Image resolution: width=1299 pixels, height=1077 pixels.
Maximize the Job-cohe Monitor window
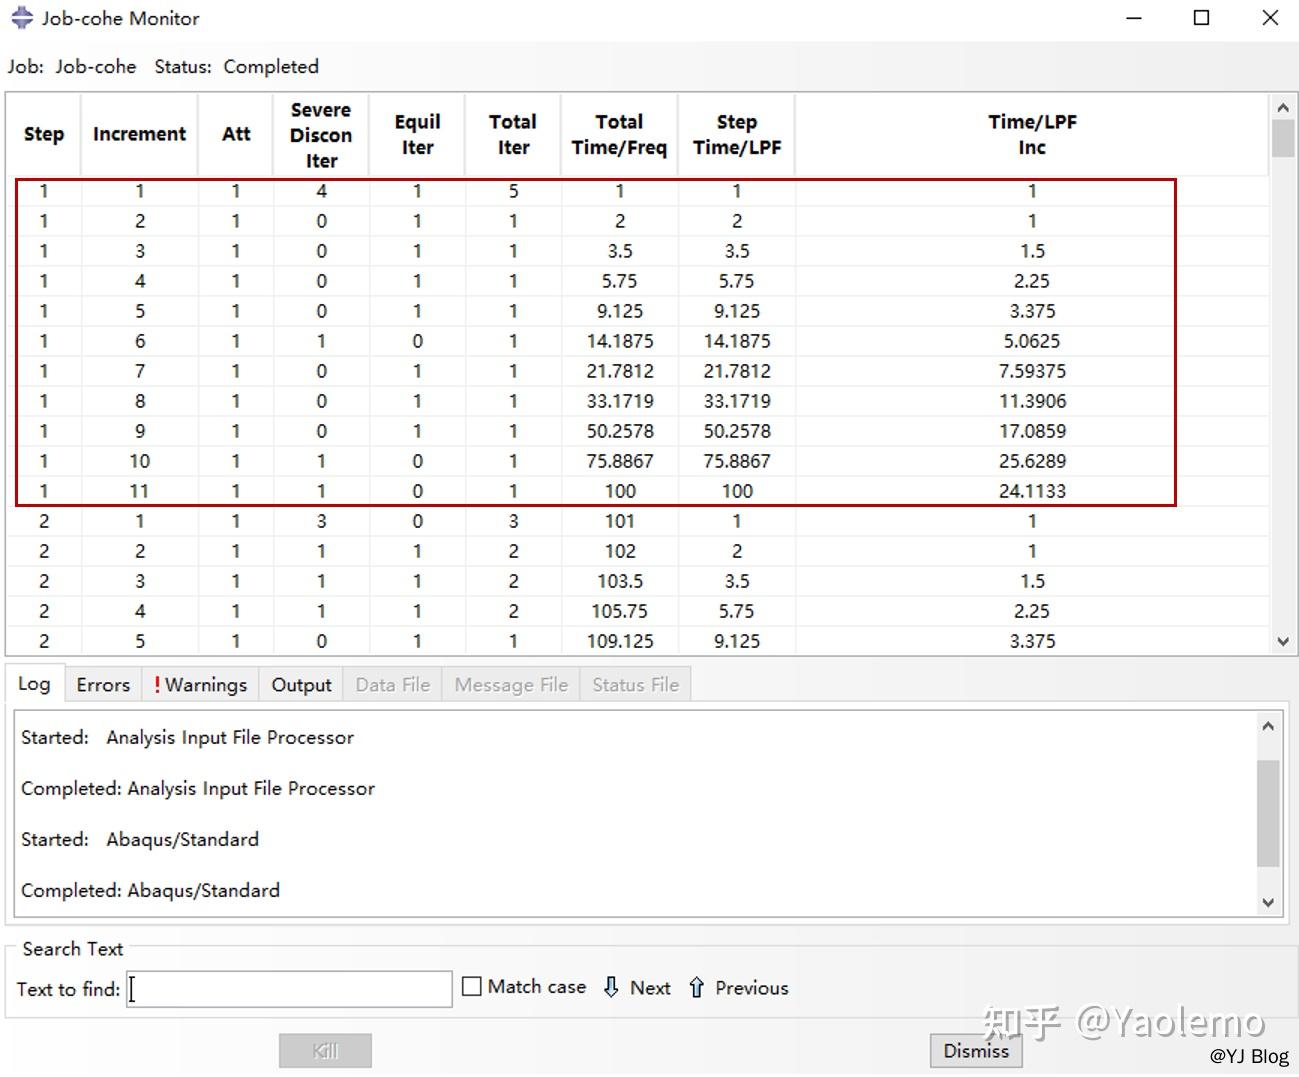click(x=1202, y=18)
